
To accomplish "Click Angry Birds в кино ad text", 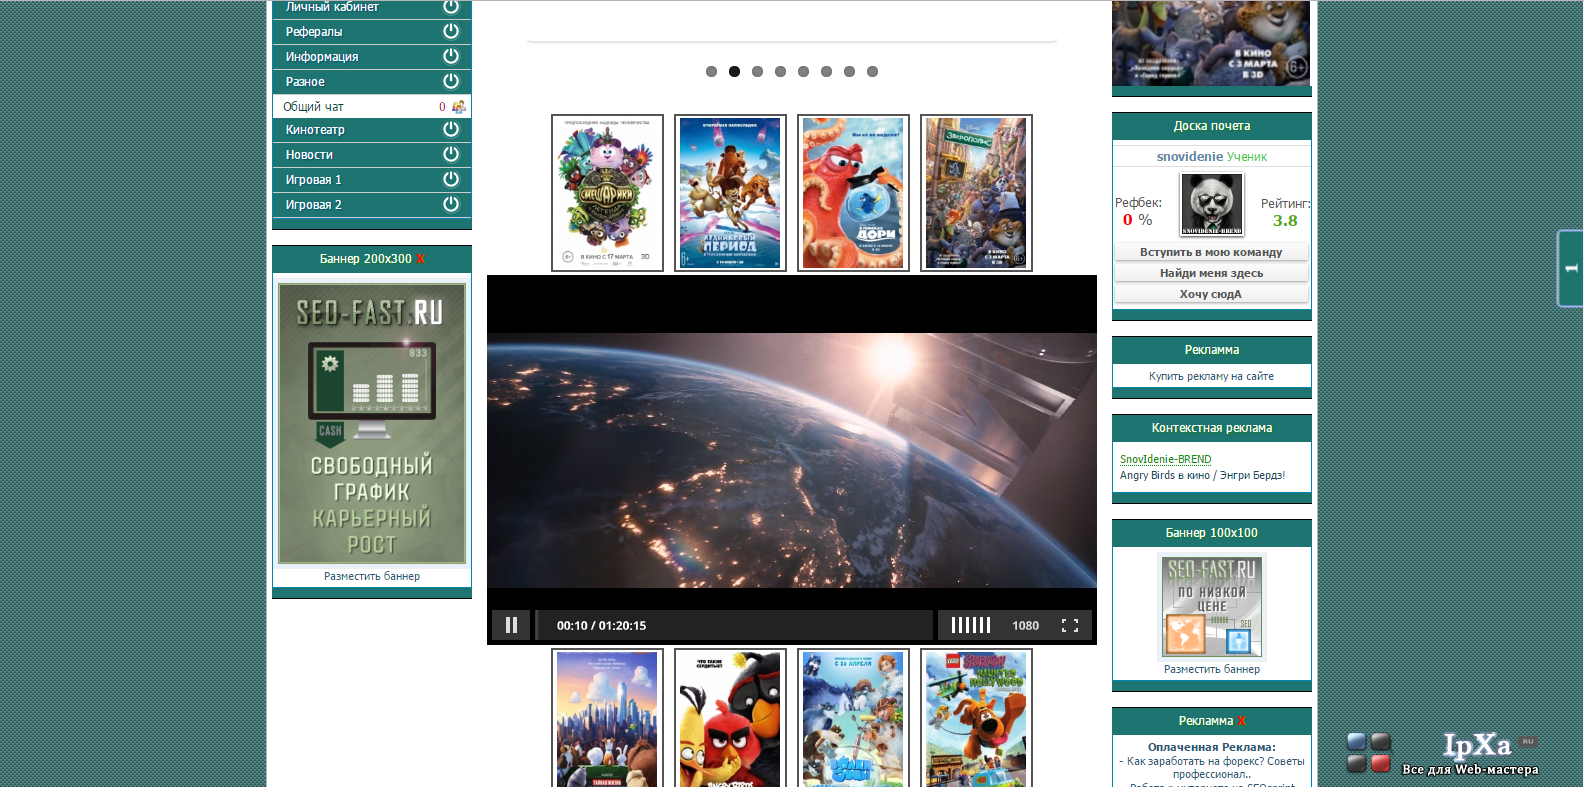I will (x=1202, y=476).
